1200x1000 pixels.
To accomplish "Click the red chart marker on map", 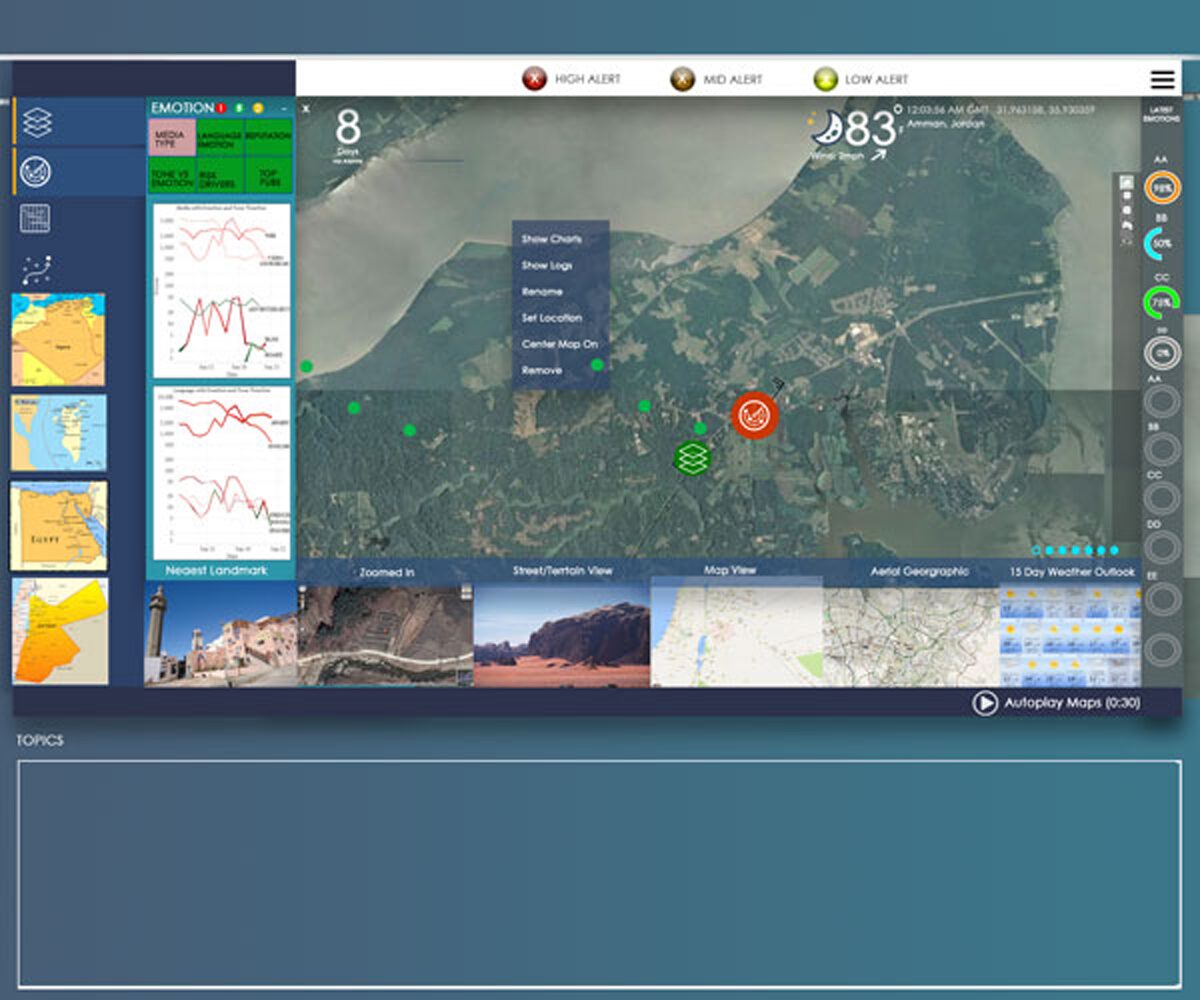I will (x=755, y=415).
